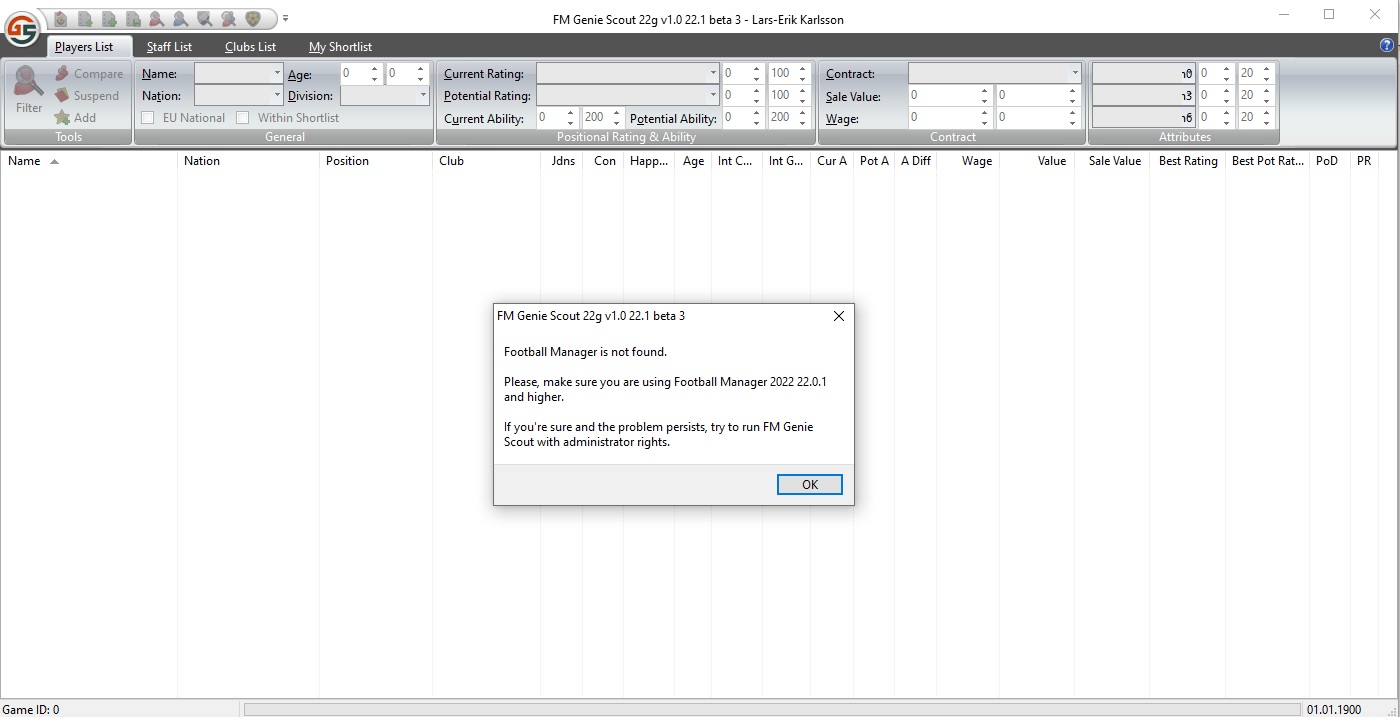Image resolution: width=1400 pixels, height=722 pixels.
Task: Open the GS application menu logo
Action: pyautogui.click(x=21, y=29)
